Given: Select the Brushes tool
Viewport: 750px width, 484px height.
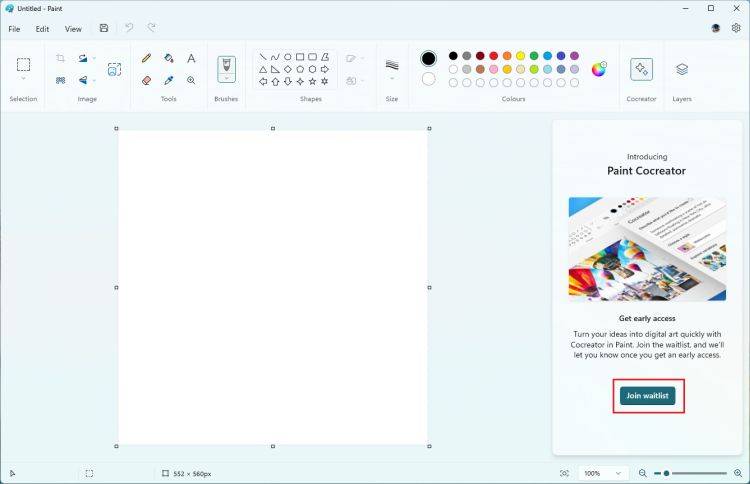Looking at the screenshot, I should pyautogui.click(x=226, y=65).
